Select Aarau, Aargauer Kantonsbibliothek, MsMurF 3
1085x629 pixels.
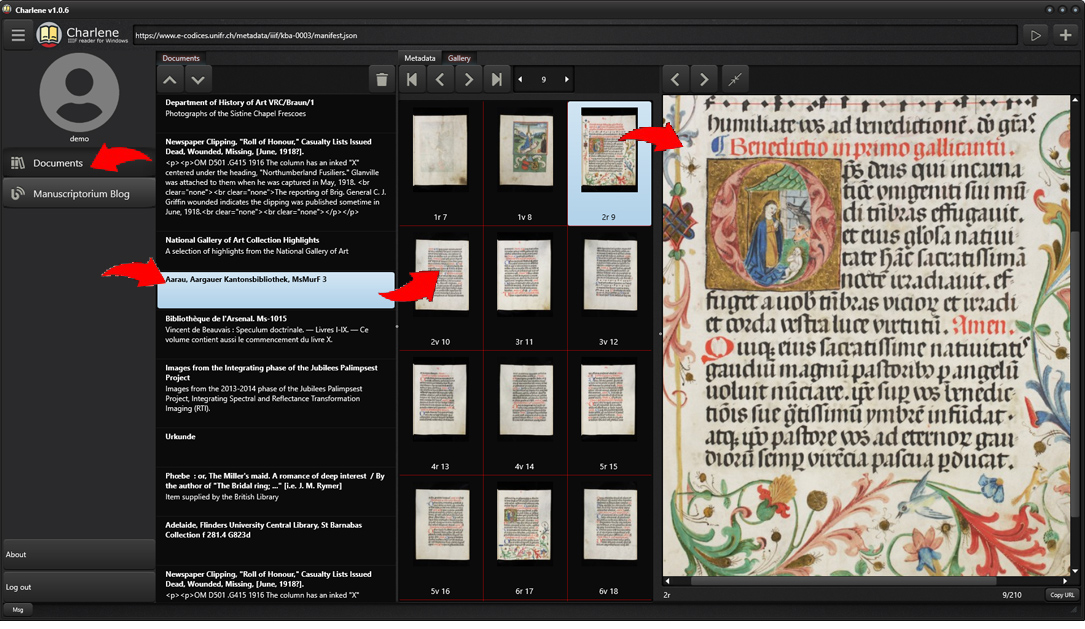pos(276,290)
